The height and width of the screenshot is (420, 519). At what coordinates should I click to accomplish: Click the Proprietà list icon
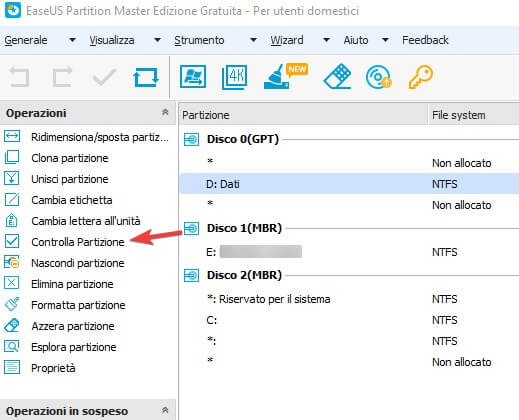[12, 367]
